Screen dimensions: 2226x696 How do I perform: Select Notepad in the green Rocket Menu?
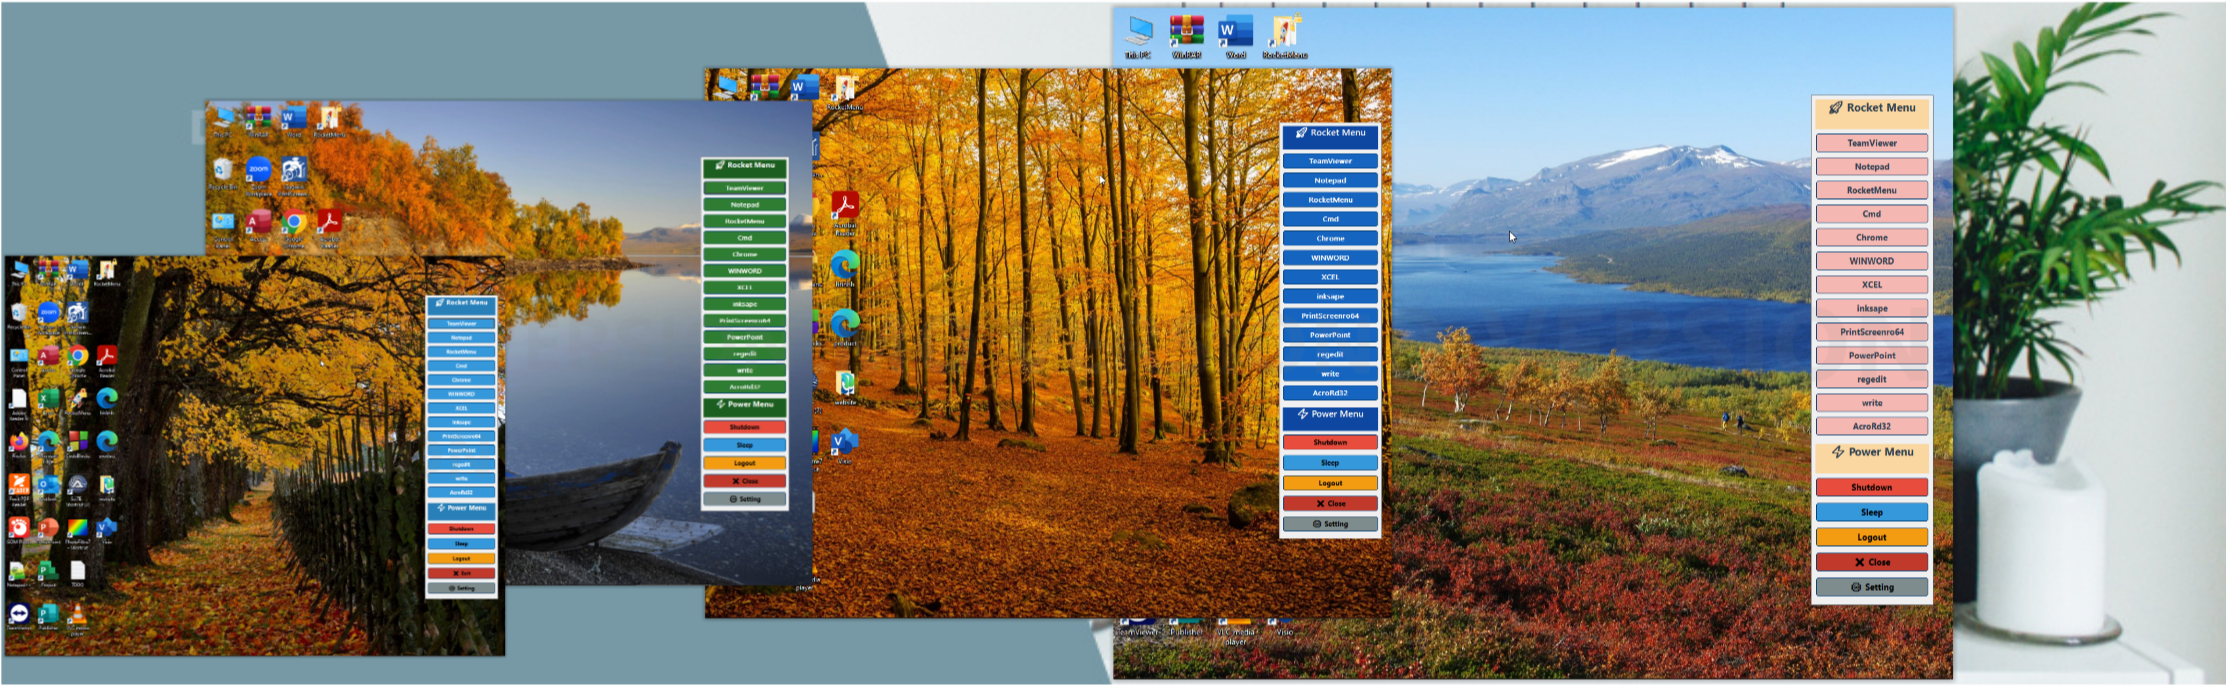click(x=745, y=205)
